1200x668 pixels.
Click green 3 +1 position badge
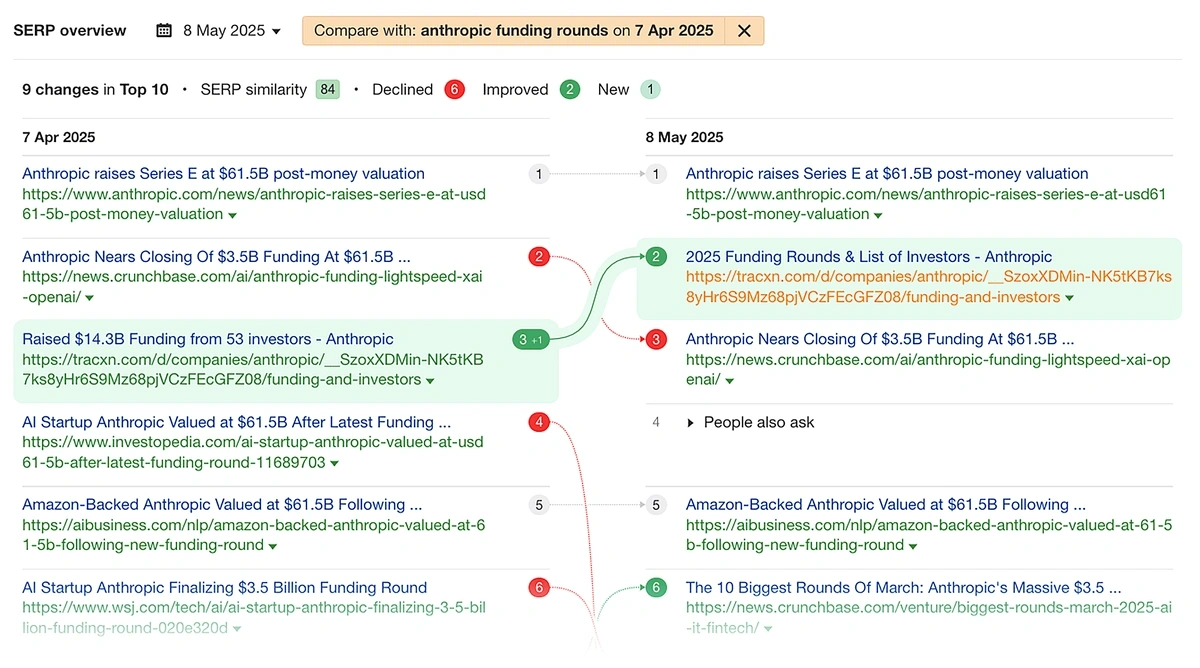pos(530,340)
